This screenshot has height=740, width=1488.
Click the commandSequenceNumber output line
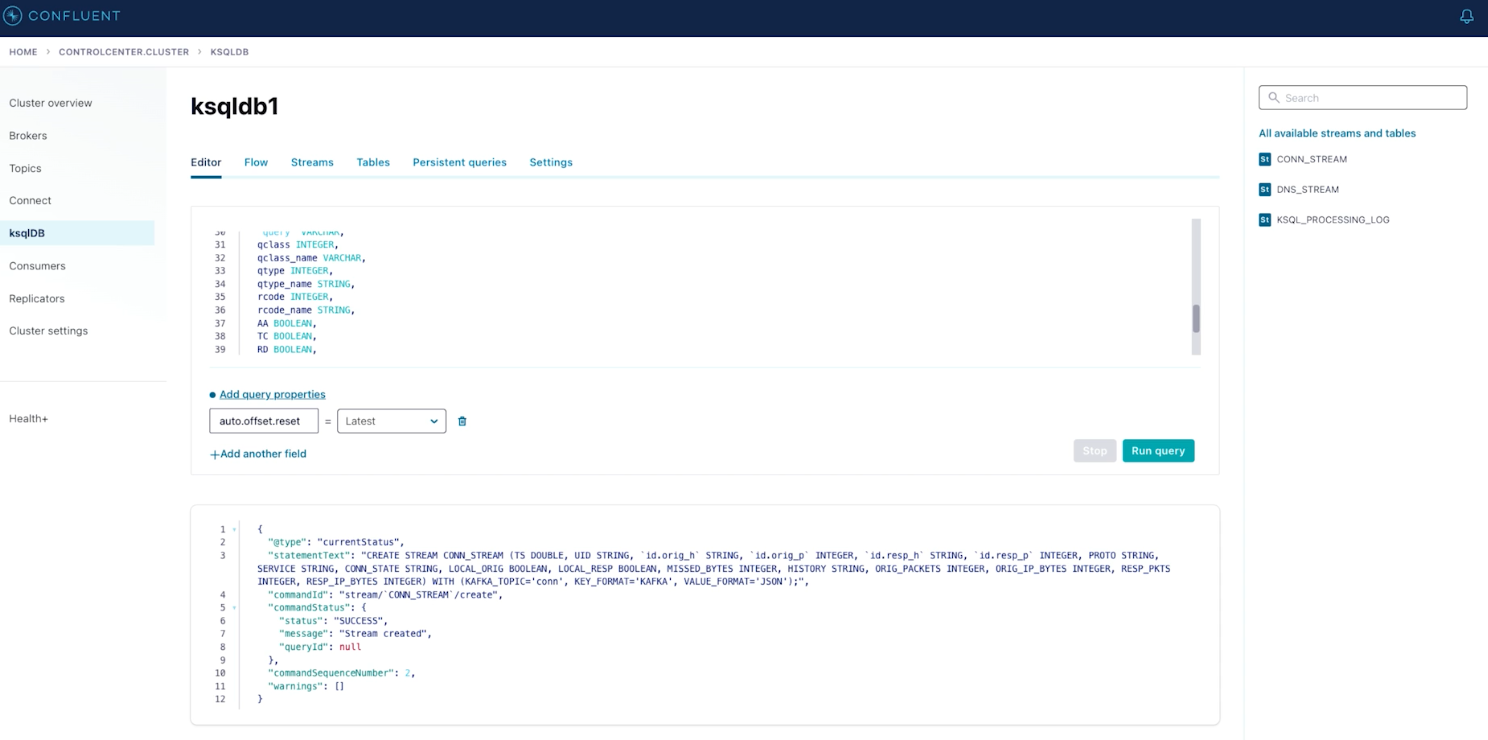click(341, 673)
